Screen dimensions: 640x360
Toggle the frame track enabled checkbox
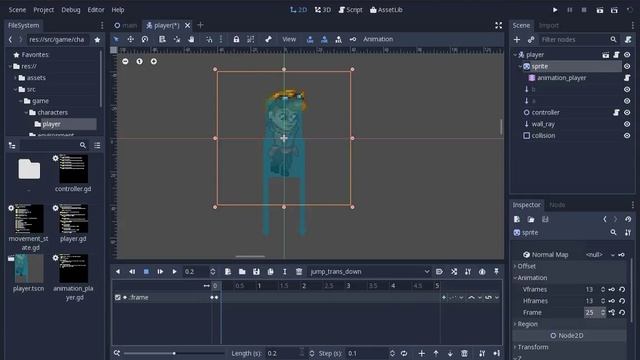click(118, 298)
